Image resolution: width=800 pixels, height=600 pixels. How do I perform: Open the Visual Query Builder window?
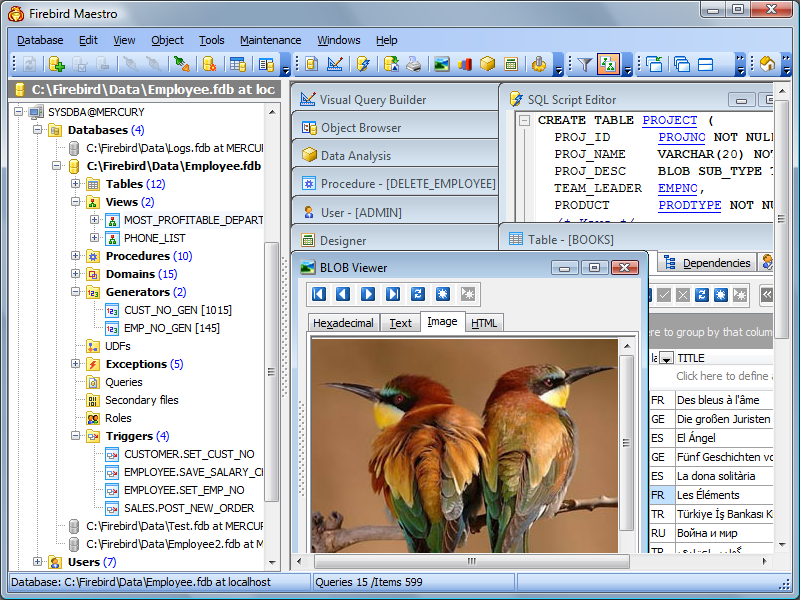(373, 100)
